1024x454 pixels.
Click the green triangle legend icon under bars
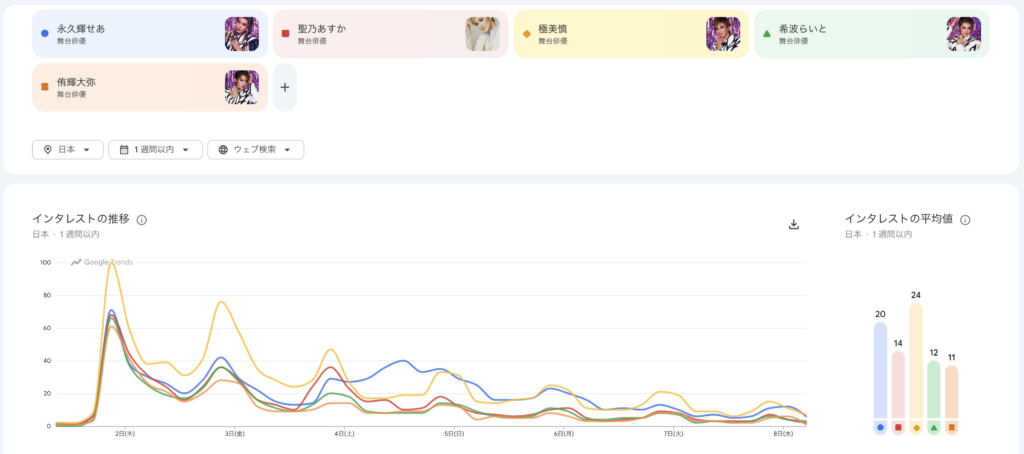pos(934,428)
